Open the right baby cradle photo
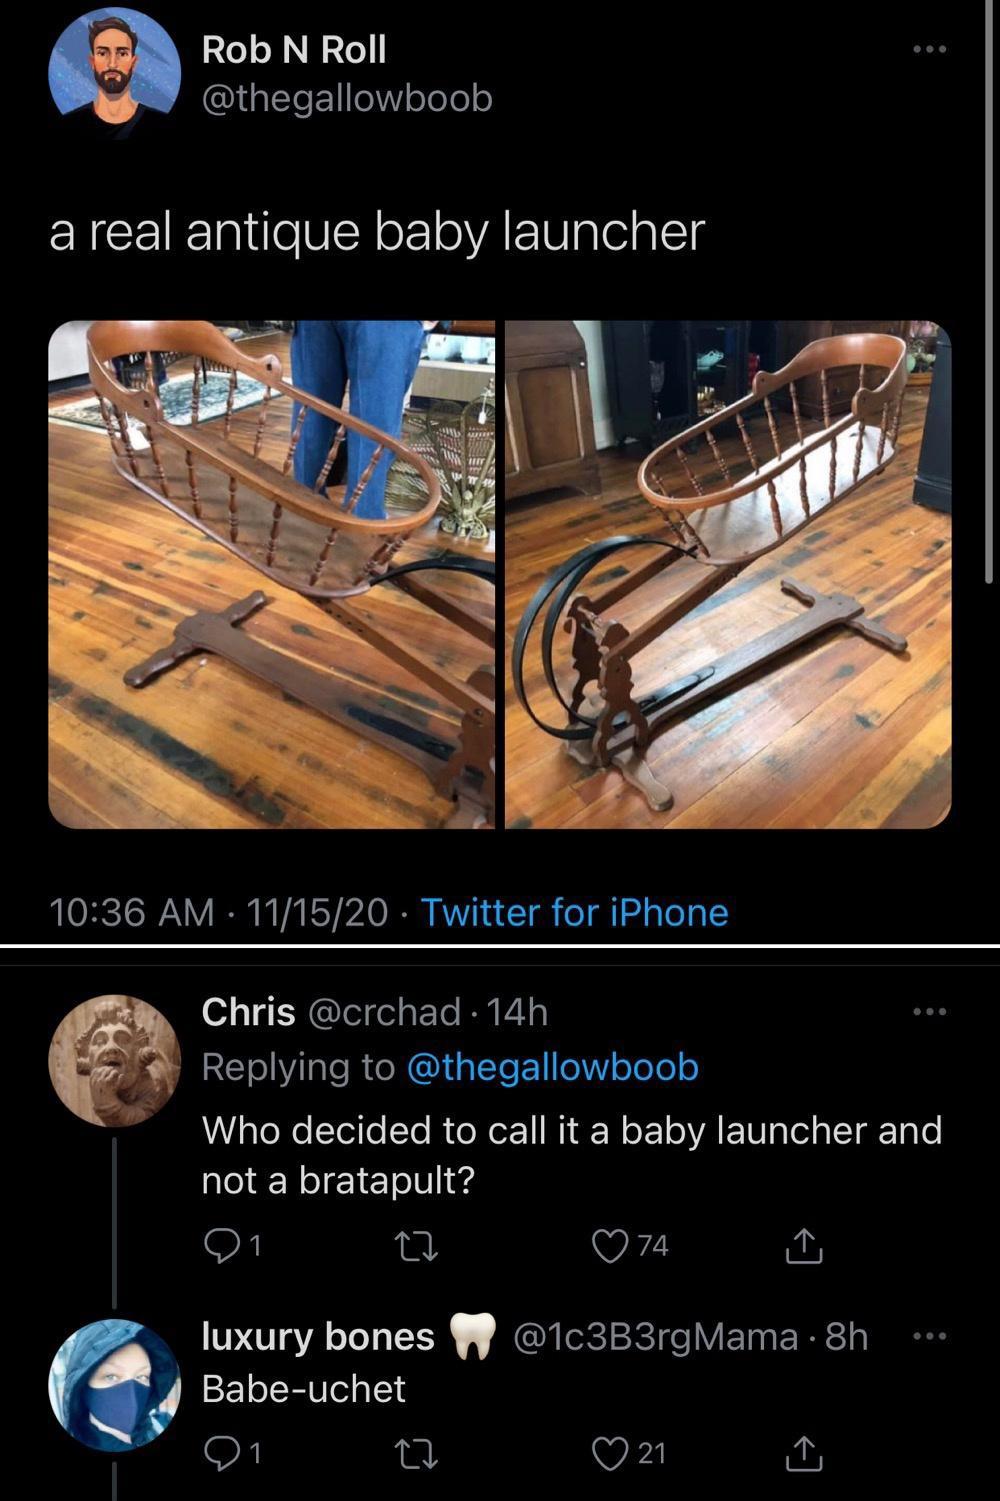 pos(728,574)
